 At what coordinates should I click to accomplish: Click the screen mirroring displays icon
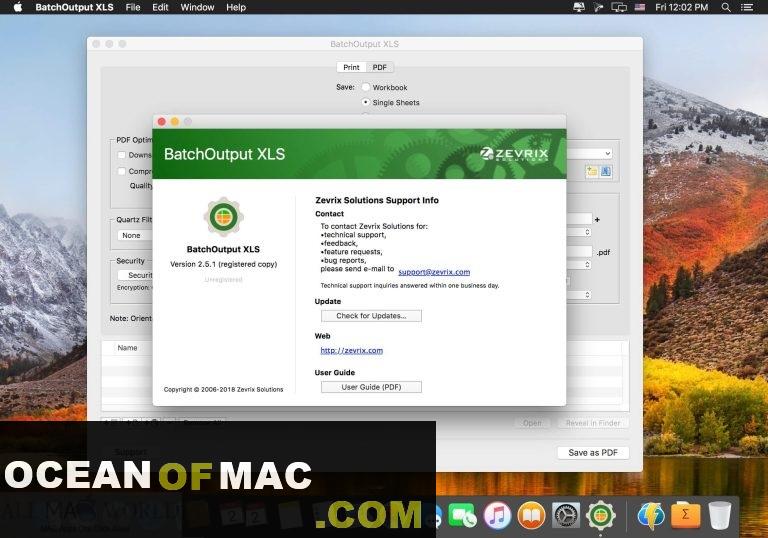click(x=619, y=7)
